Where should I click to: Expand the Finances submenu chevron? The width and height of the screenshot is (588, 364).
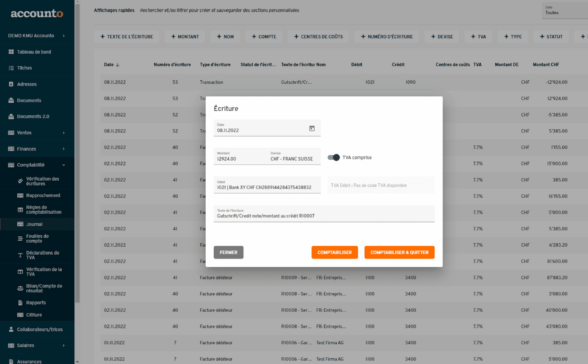pos(63,149)
